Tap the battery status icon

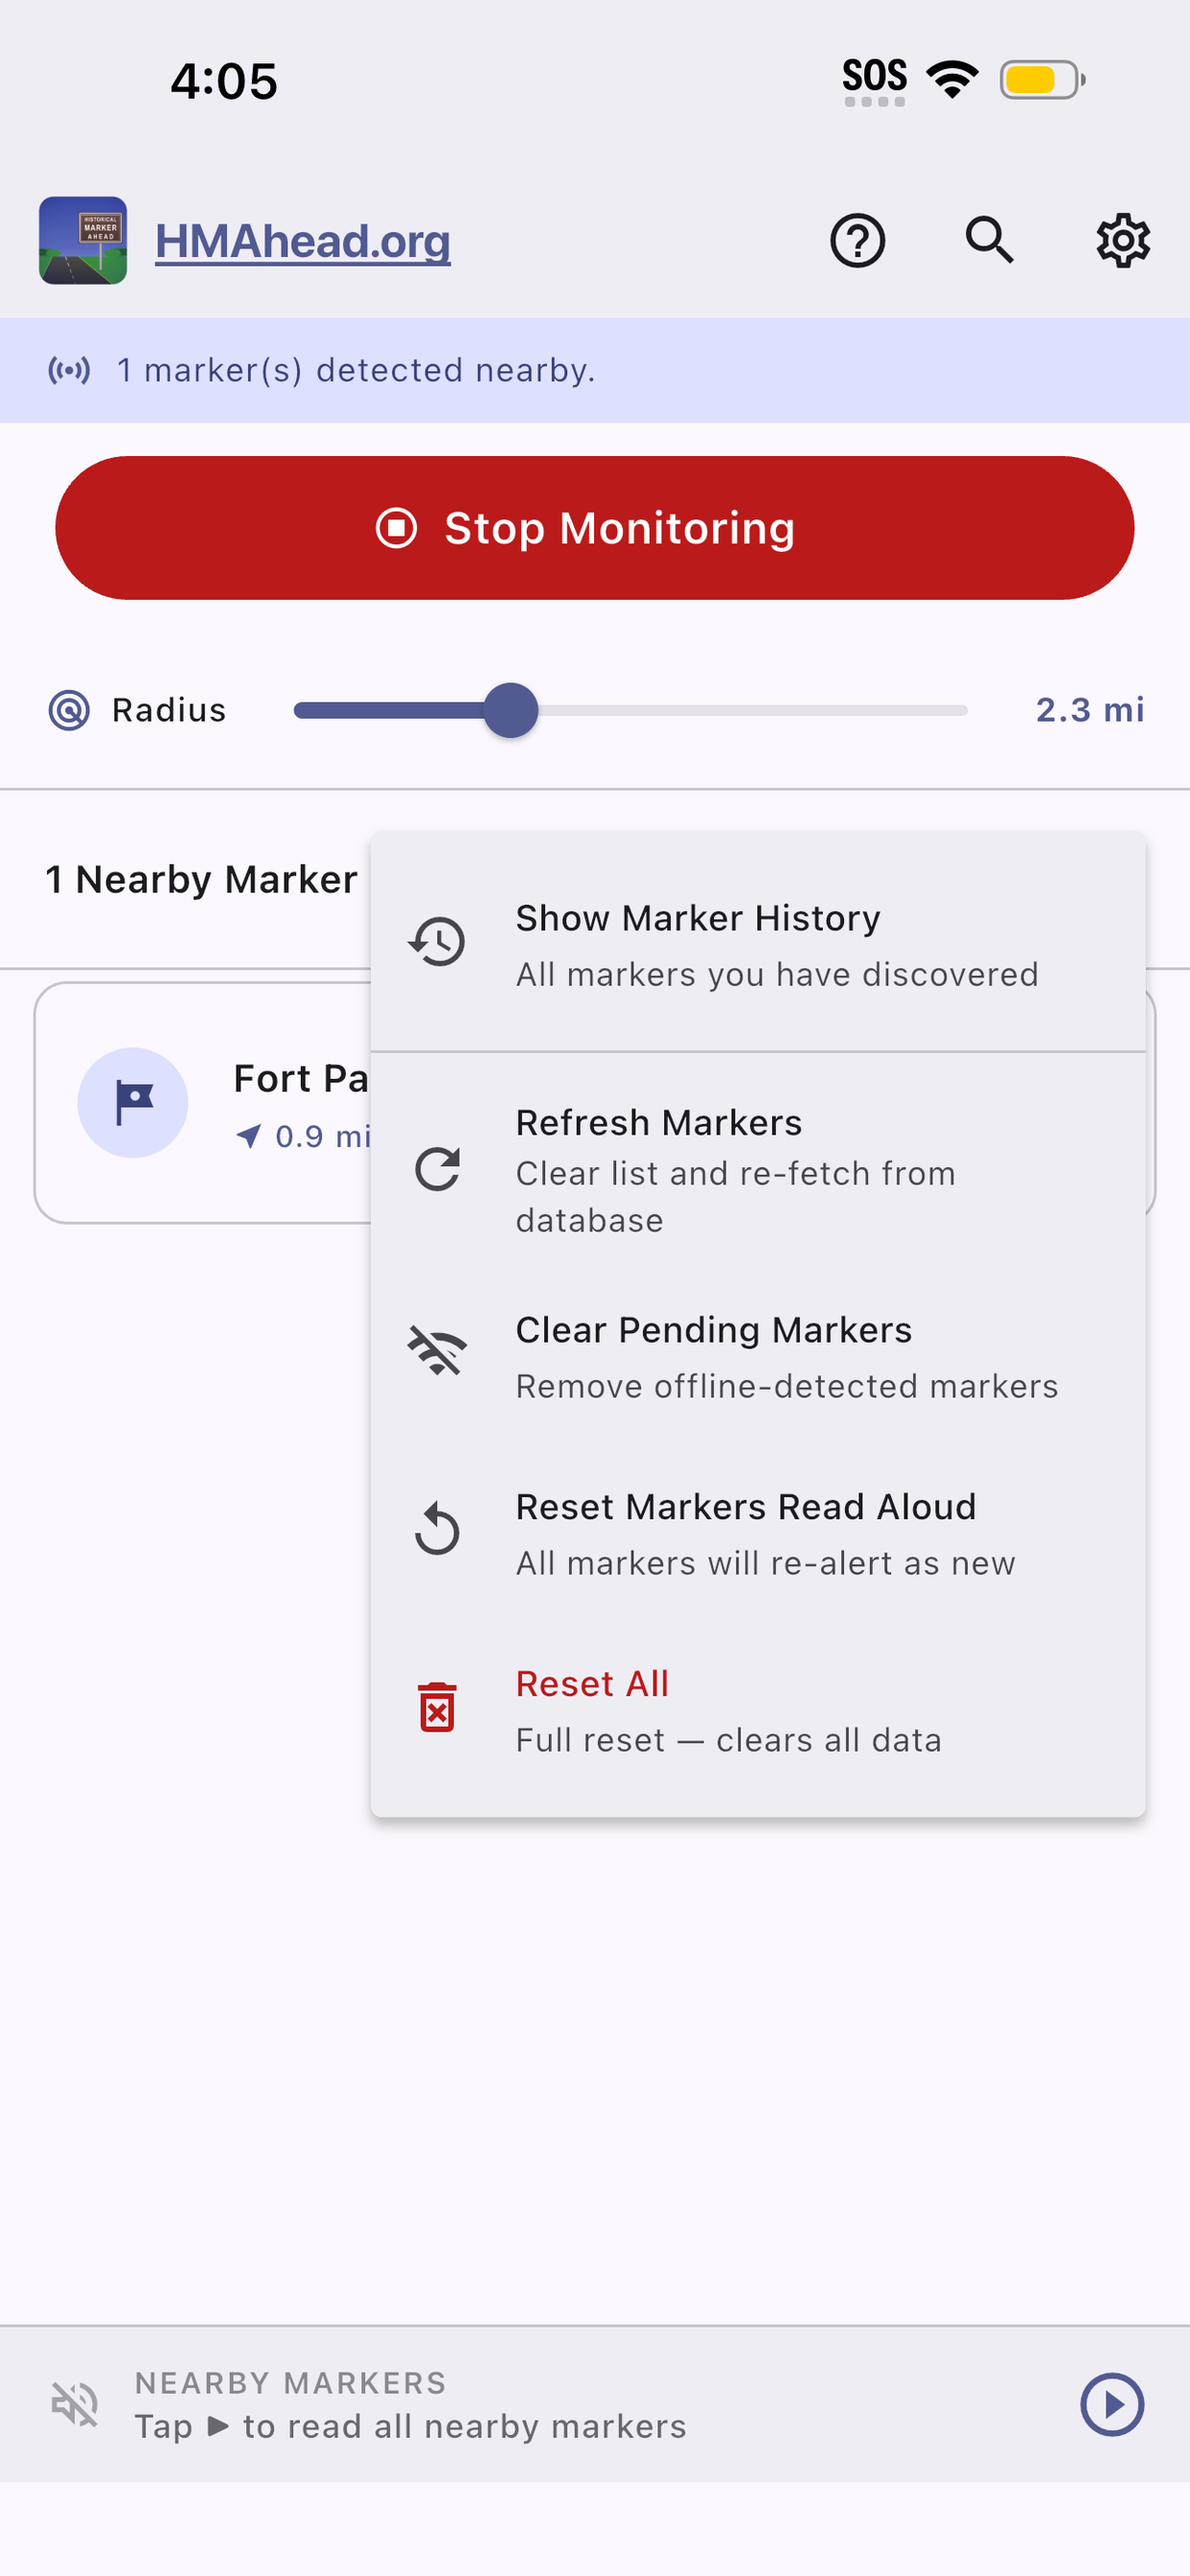[1043, 80]
